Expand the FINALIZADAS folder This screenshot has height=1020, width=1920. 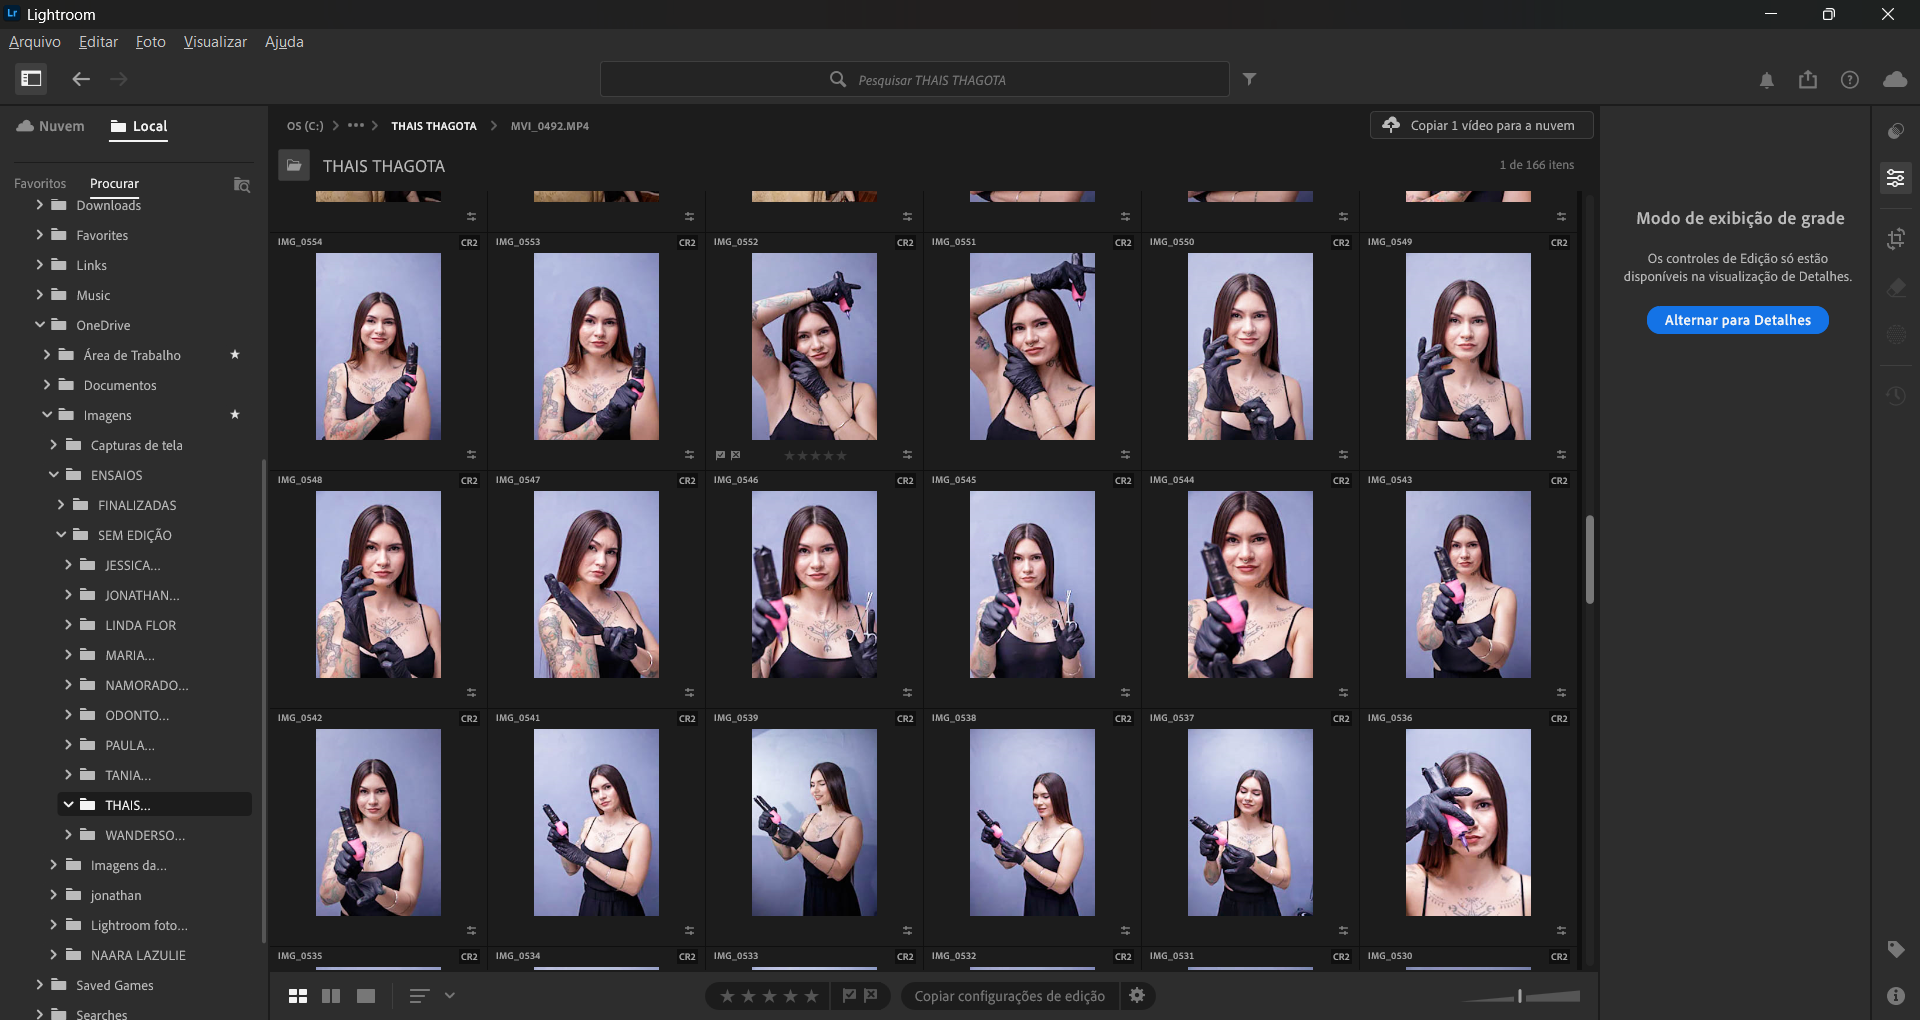(x=61, y=505)
